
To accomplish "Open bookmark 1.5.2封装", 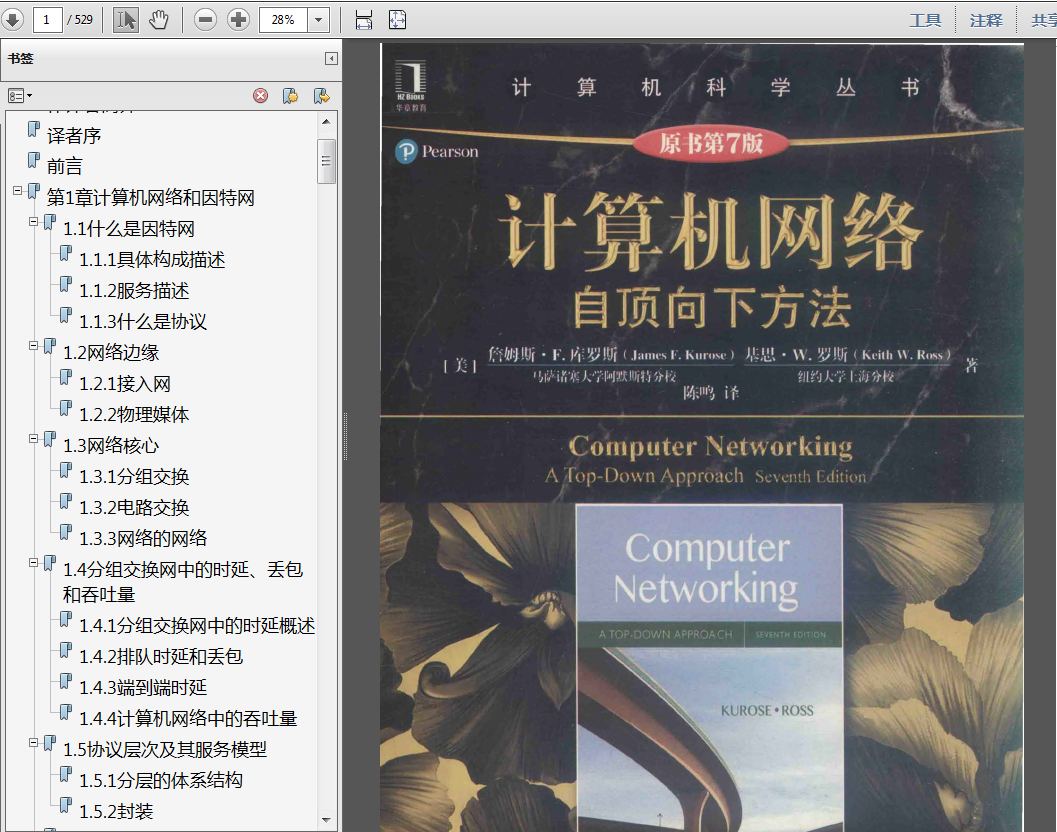I will (116, 812).
